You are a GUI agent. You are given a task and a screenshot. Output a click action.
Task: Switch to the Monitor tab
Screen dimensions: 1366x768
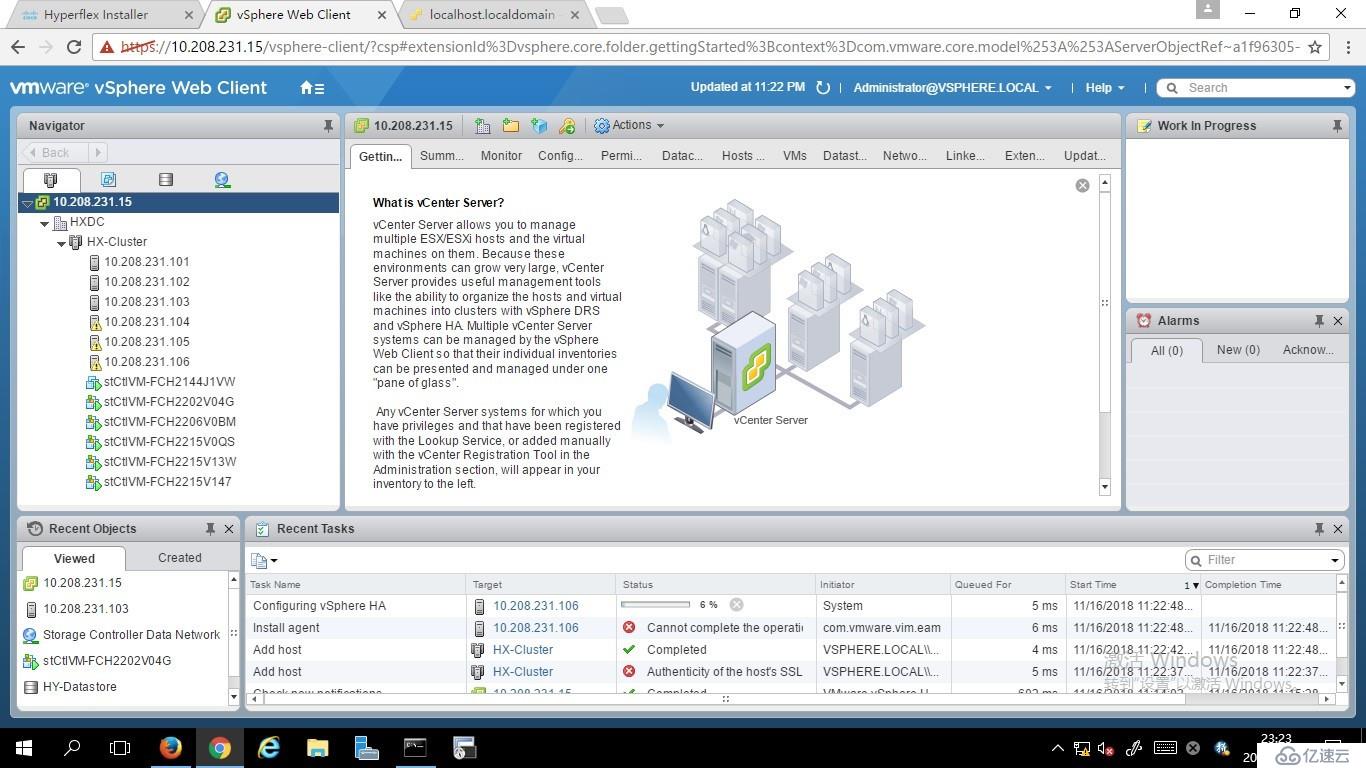tap(501, 156)
